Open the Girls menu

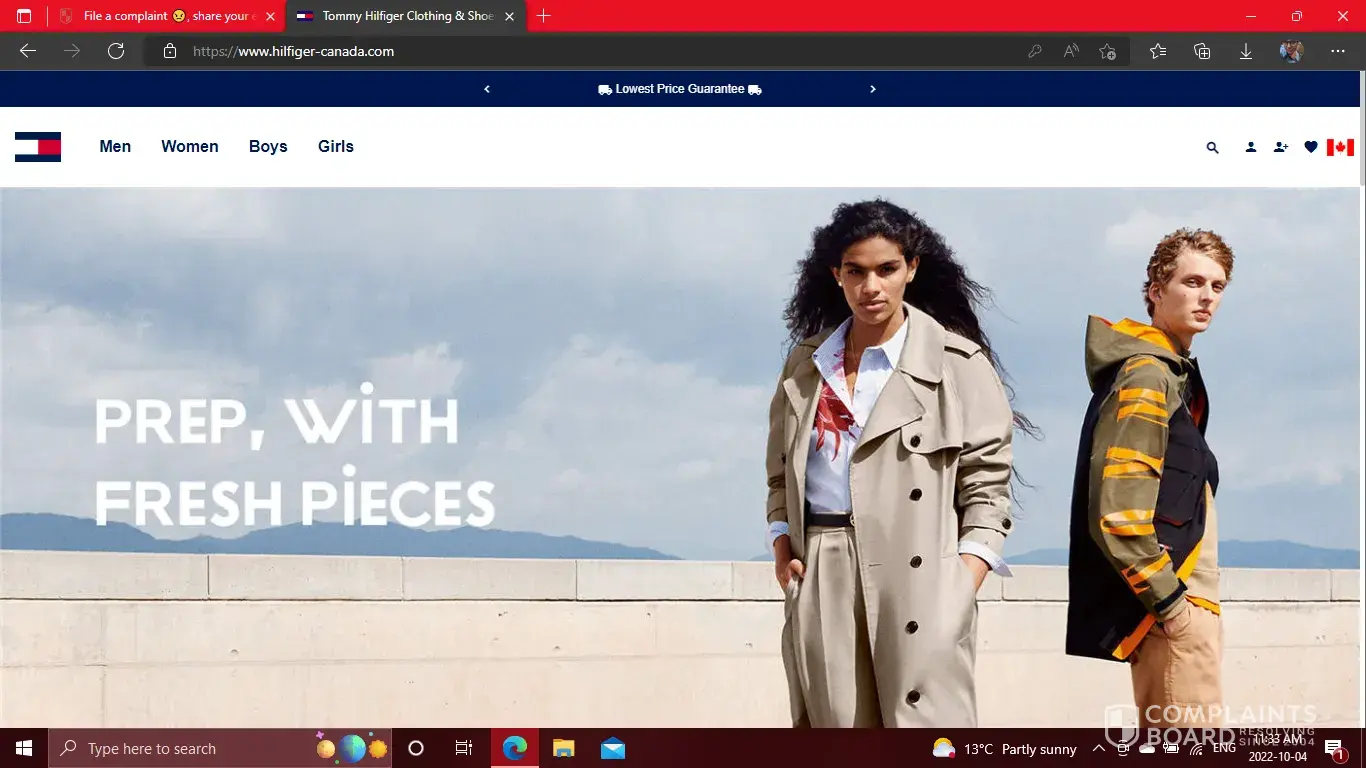[x=336, y=147]
